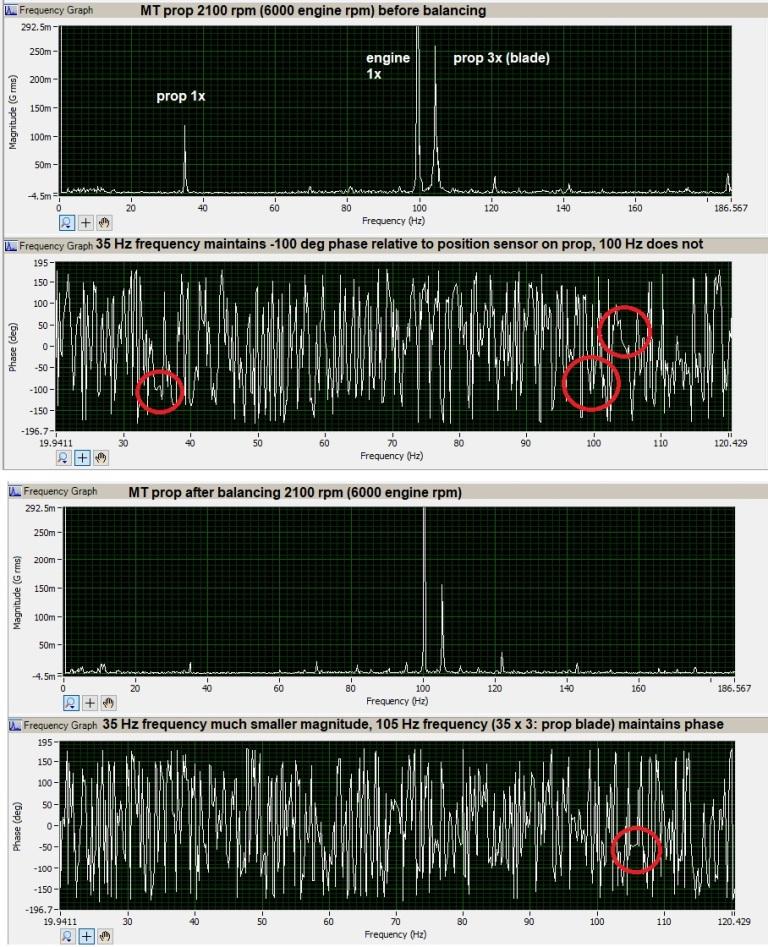The height and width of the screenshot is (947, 768).
Task: Pick hand pan tool under after-balancing magnitude graph
Action: (x=107, y=703)
